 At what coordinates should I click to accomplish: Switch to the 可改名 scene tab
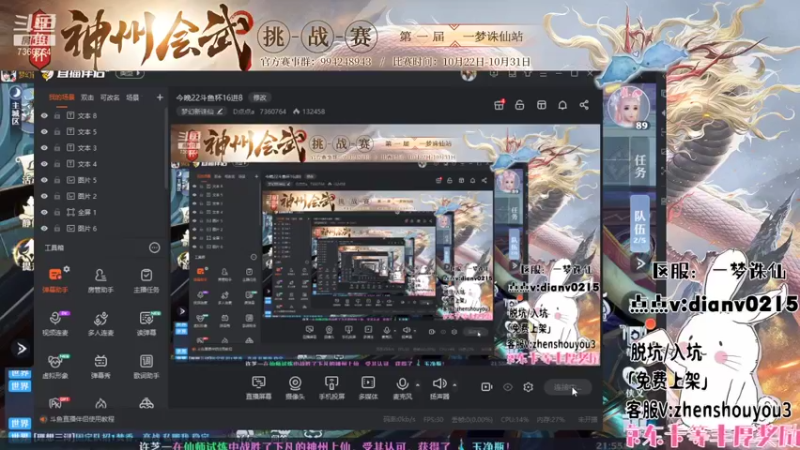pyautogui.click(x=110, y=97)
